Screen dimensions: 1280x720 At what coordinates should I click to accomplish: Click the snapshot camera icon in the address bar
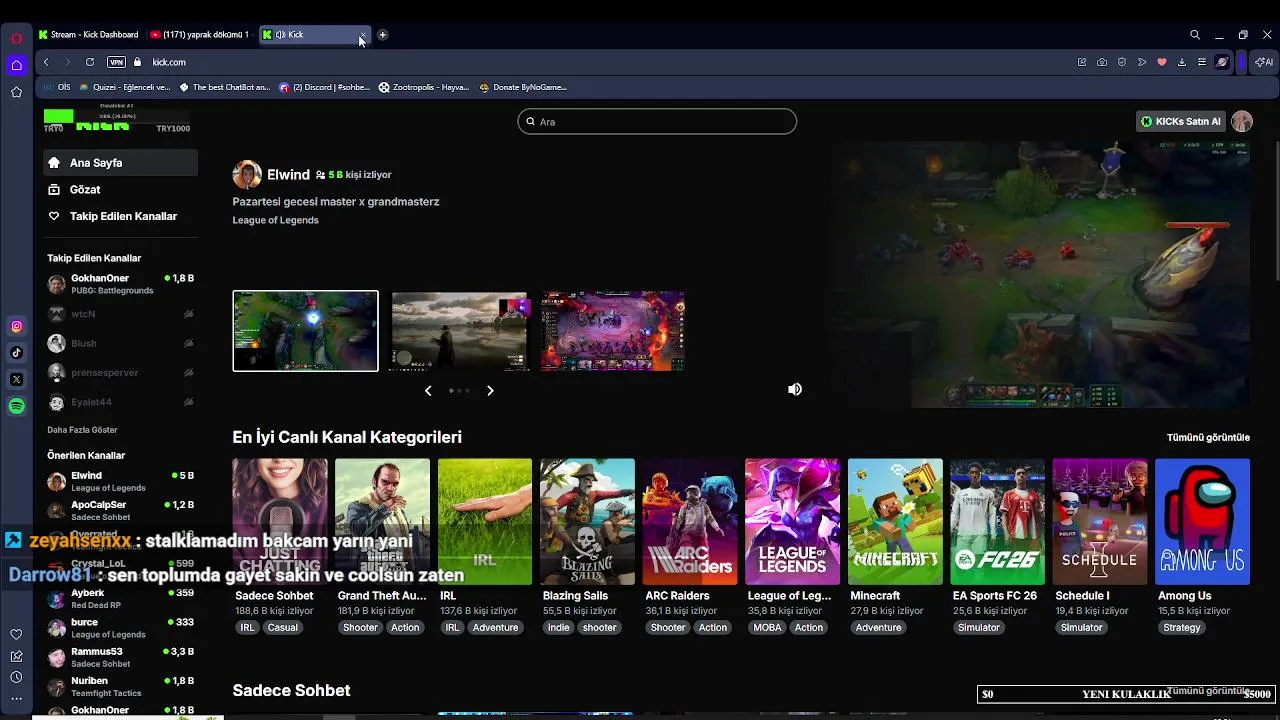1102,62
